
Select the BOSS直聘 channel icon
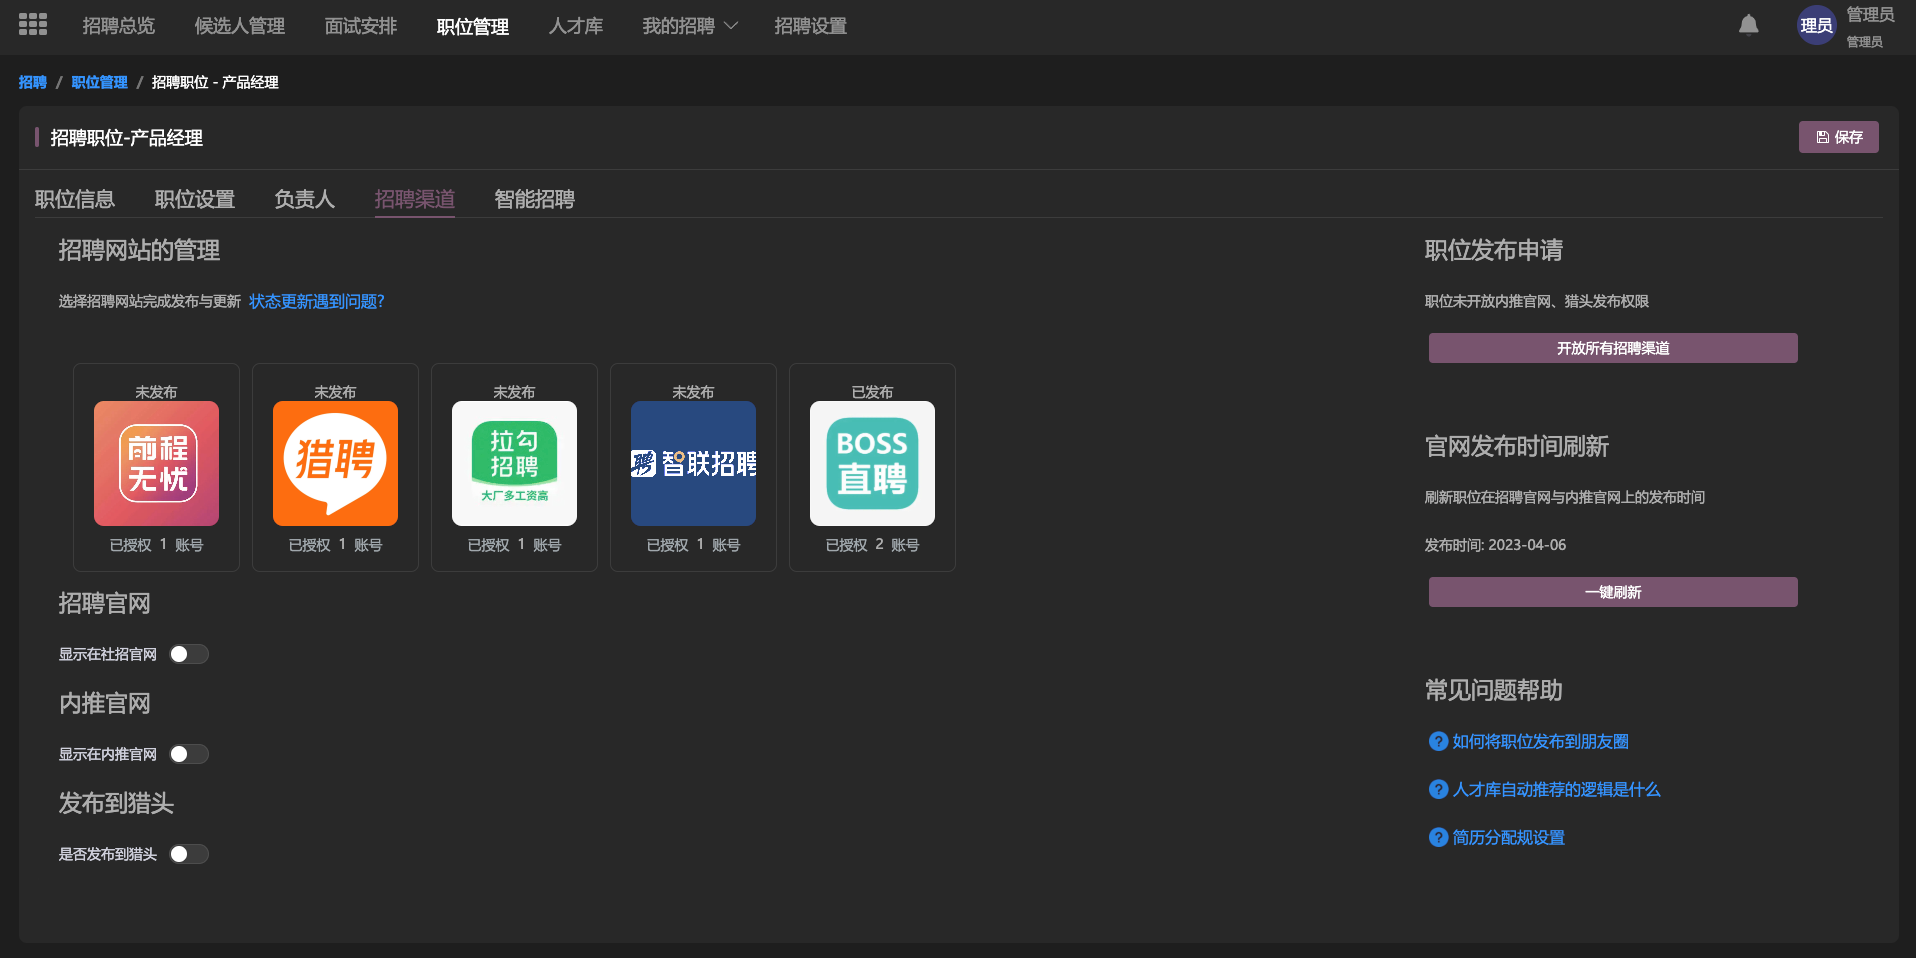[x=871, y=463]
